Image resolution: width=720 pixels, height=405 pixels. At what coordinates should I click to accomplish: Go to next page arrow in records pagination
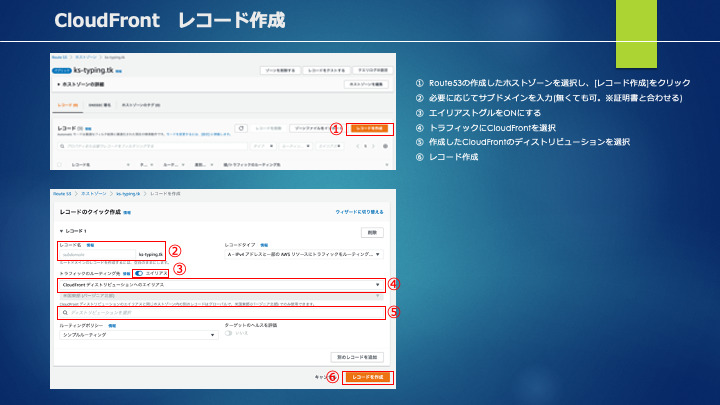click(x=373, y=146)
